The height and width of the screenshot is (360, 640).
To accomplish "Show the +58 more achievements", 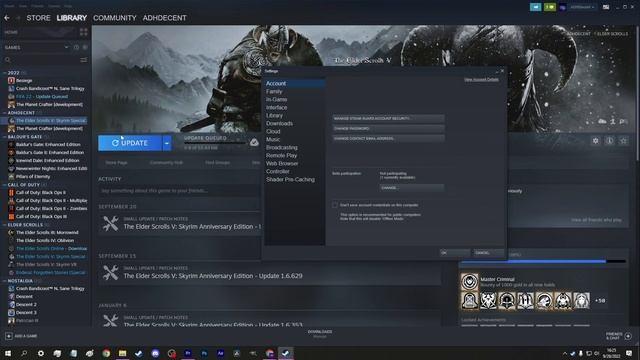I will point(600,301).
